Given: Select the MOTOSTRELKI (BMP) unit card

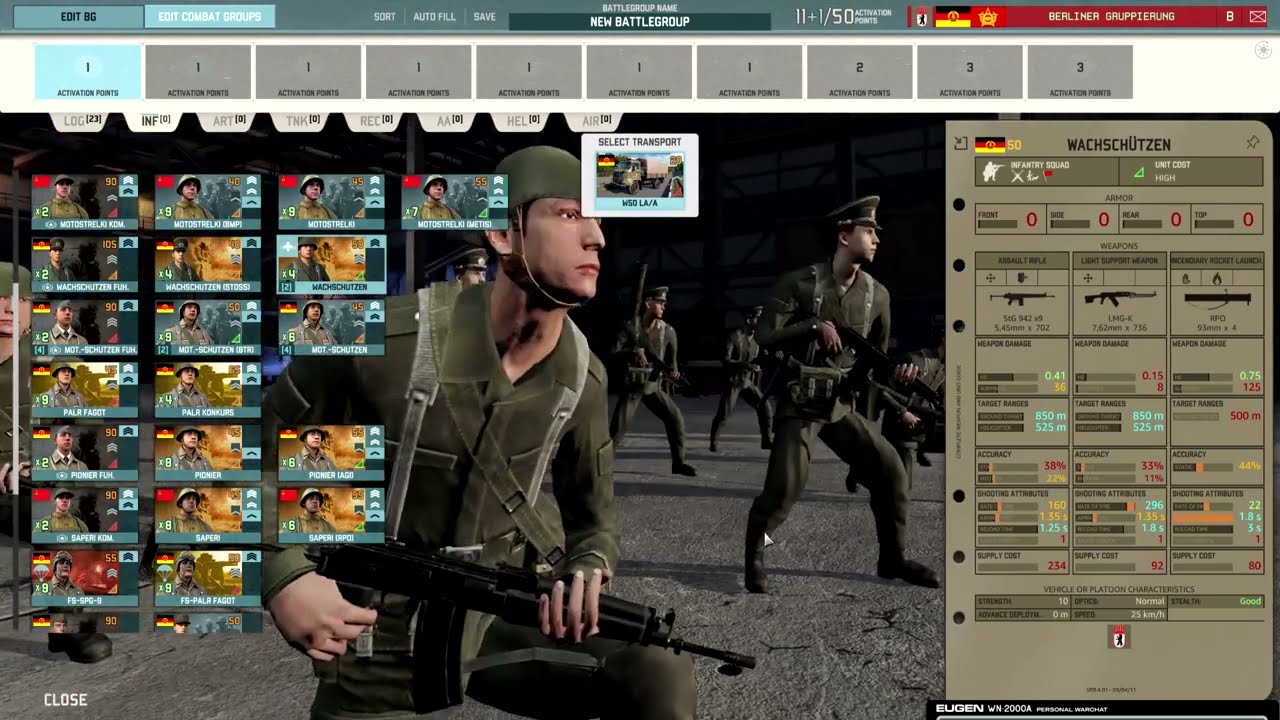Looking at the screenshot, I should click(208, 203).
